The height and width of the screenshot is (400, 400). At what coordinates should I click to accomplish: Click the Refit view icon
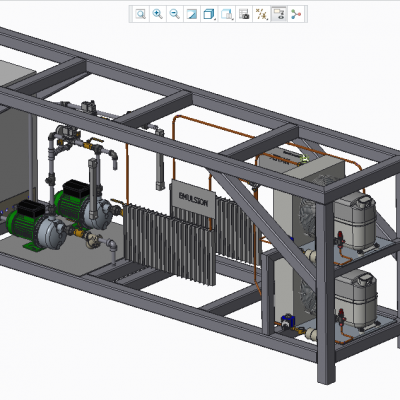tap(140, 14)
